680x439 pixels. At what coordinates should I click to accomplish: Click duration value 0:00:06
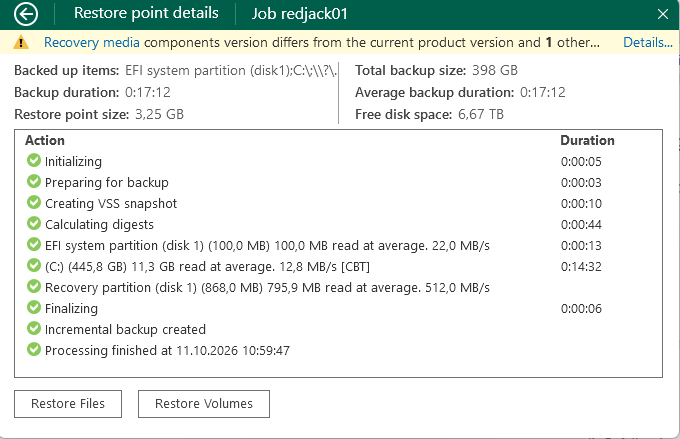pos(581,308)
